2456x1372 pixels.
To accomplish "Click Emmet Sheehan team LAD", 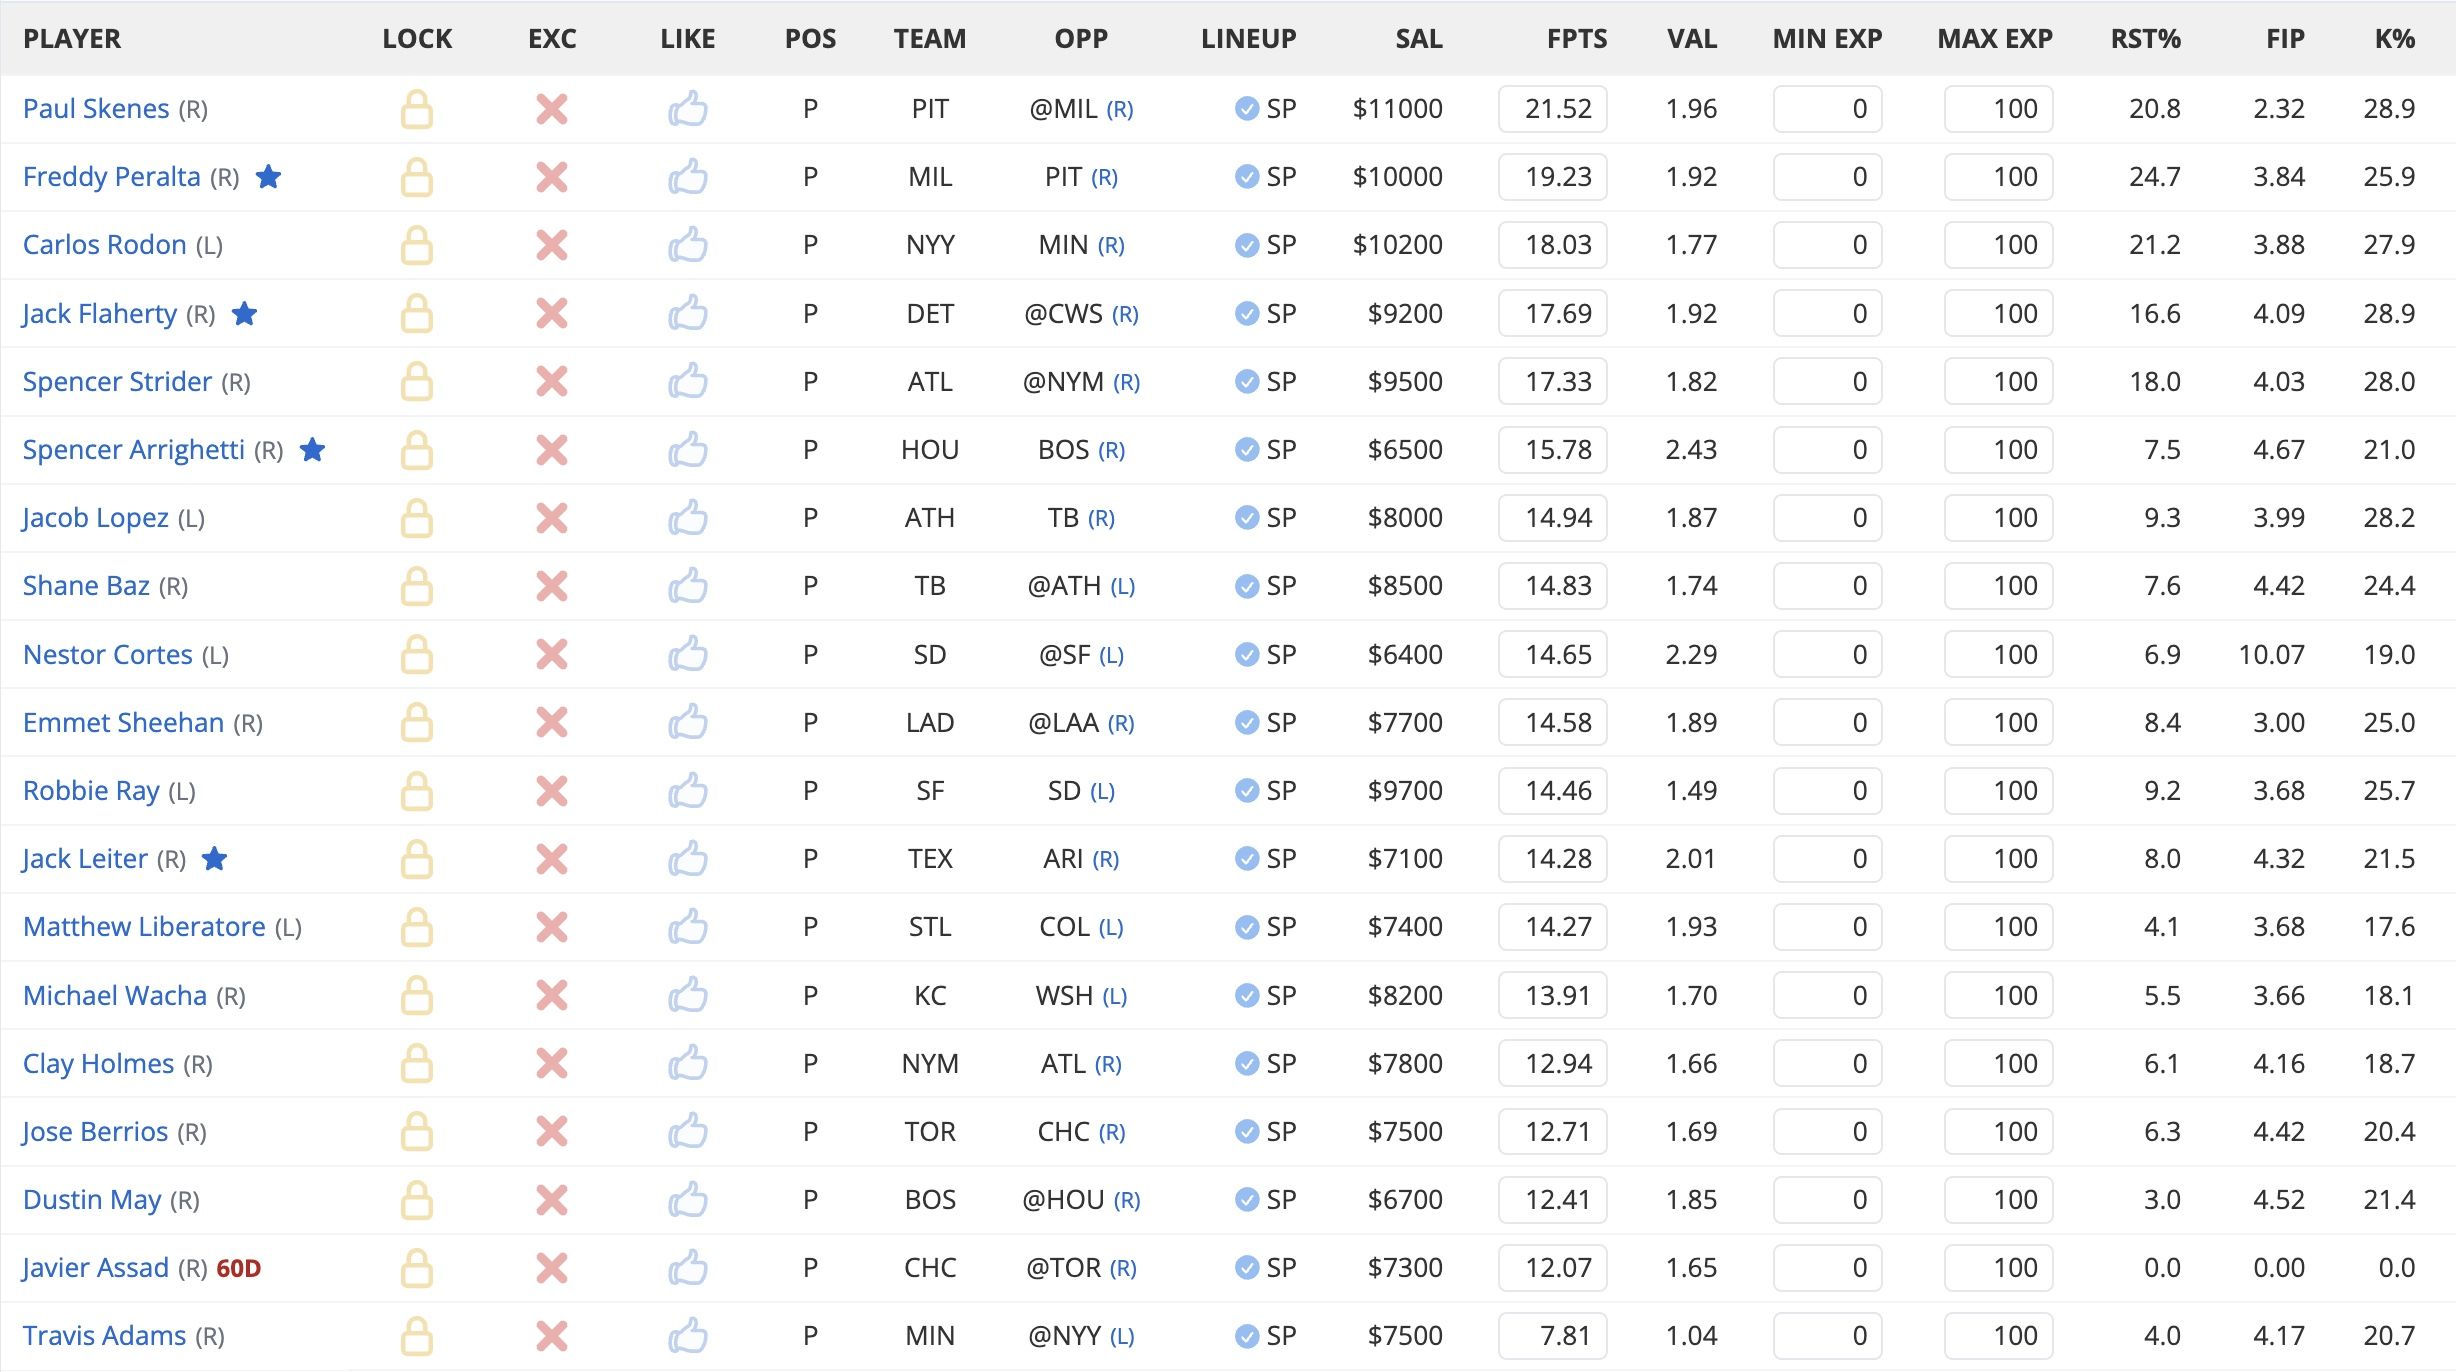I will 930,723.
